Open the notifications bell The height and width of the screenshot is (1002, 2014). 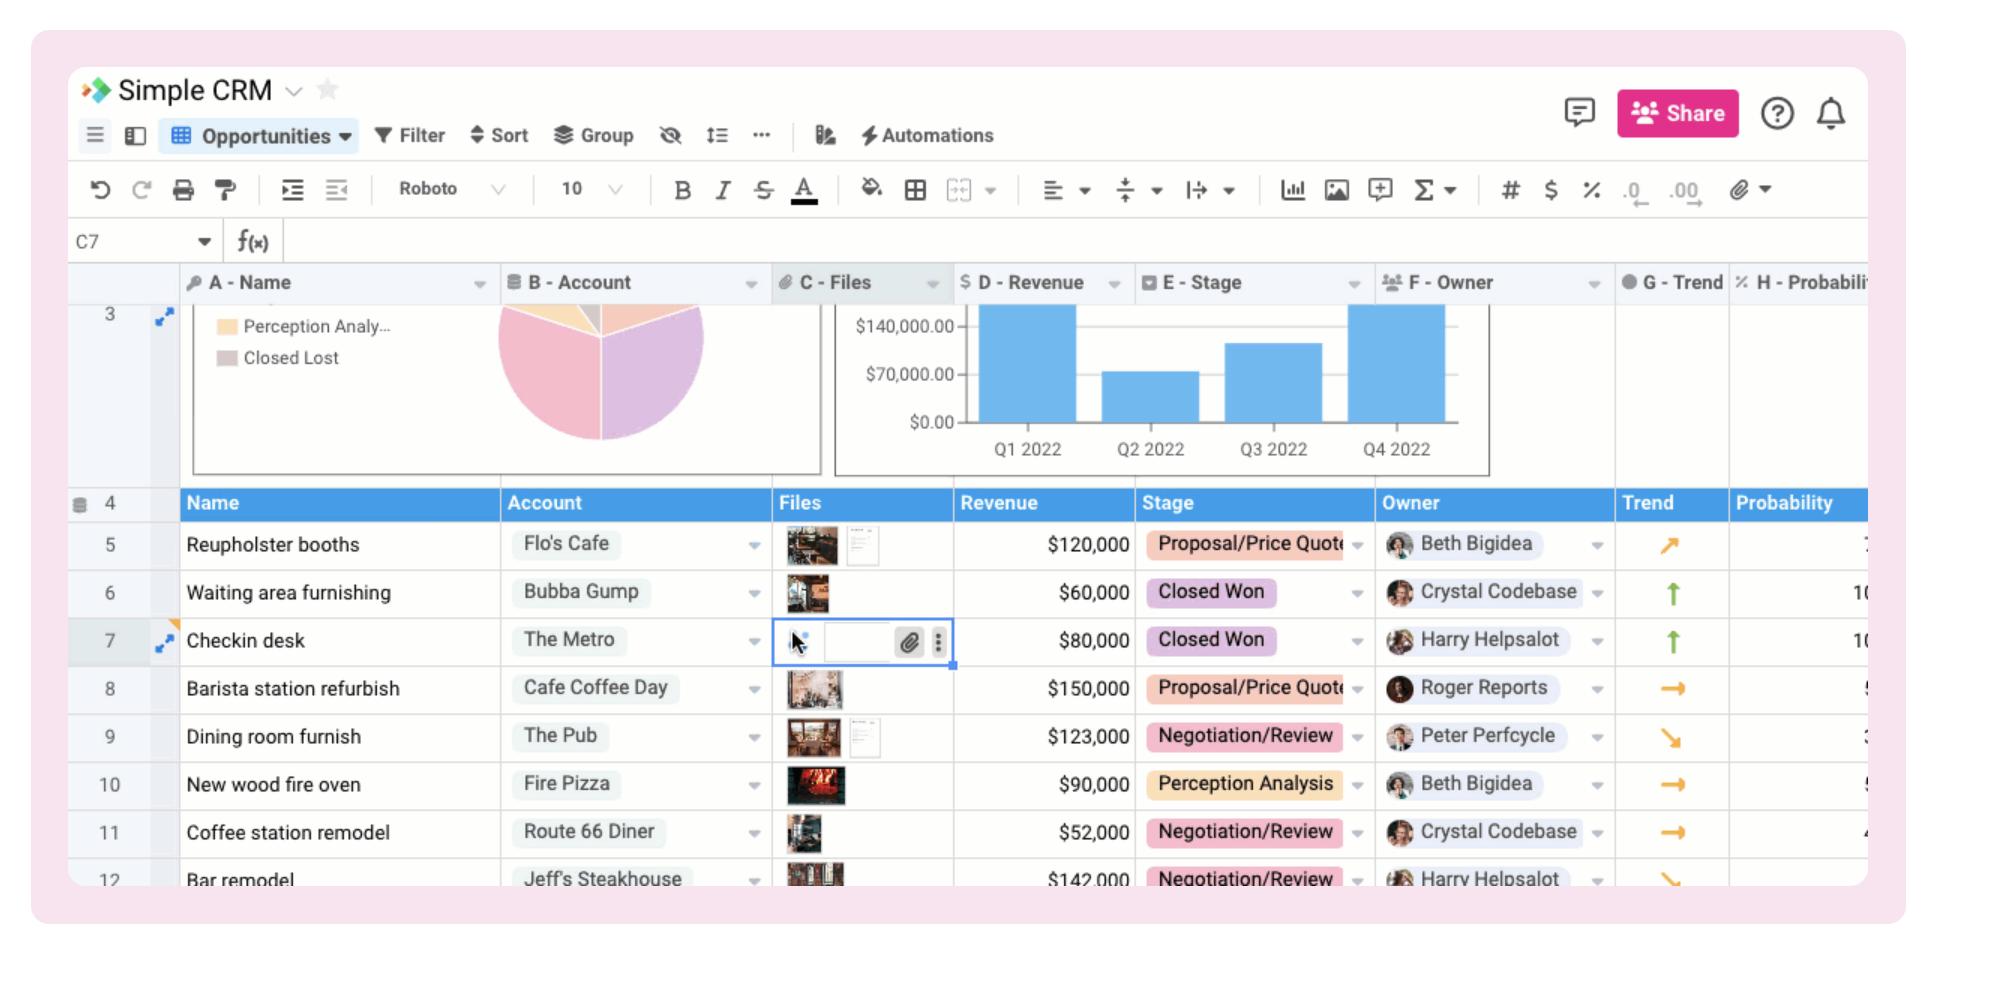1831,113
